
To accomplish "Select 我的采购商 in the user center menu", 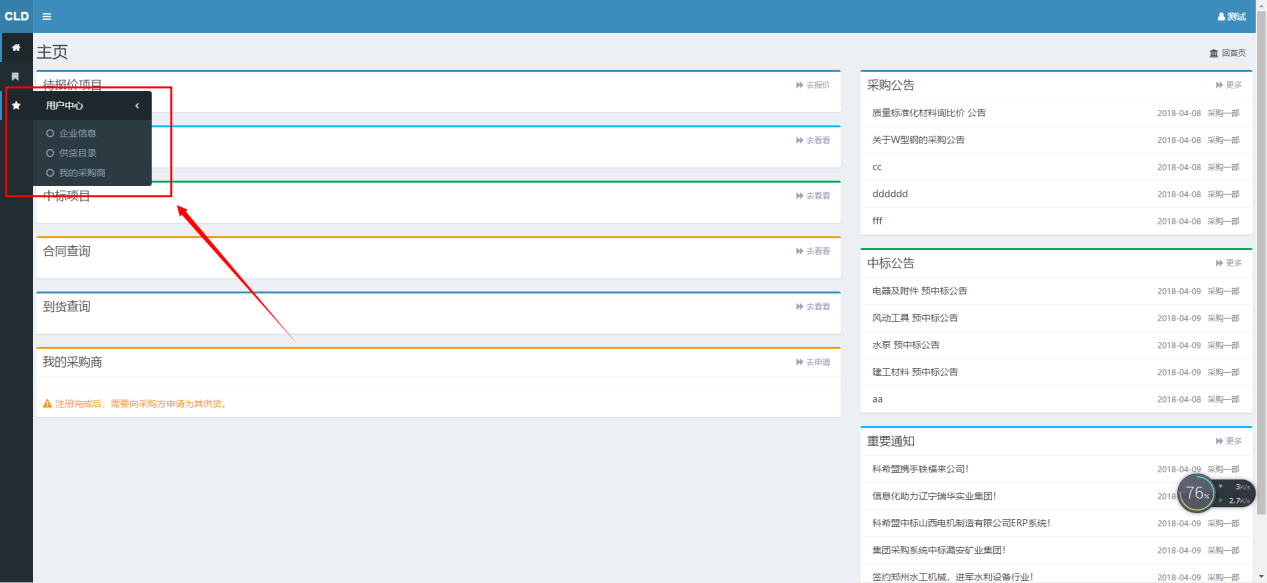I will (x=82, y=173).
